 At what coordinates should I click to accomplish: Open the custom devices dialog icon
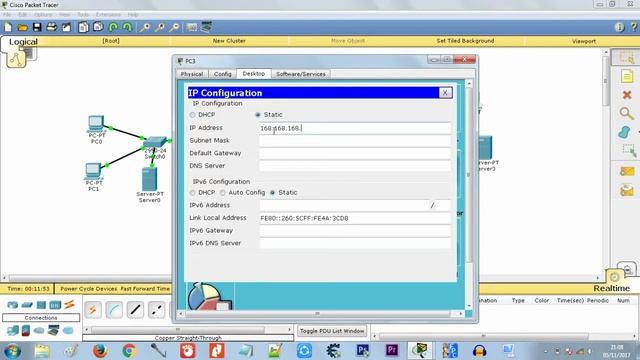pyautogui.click(x=206, y=27)
